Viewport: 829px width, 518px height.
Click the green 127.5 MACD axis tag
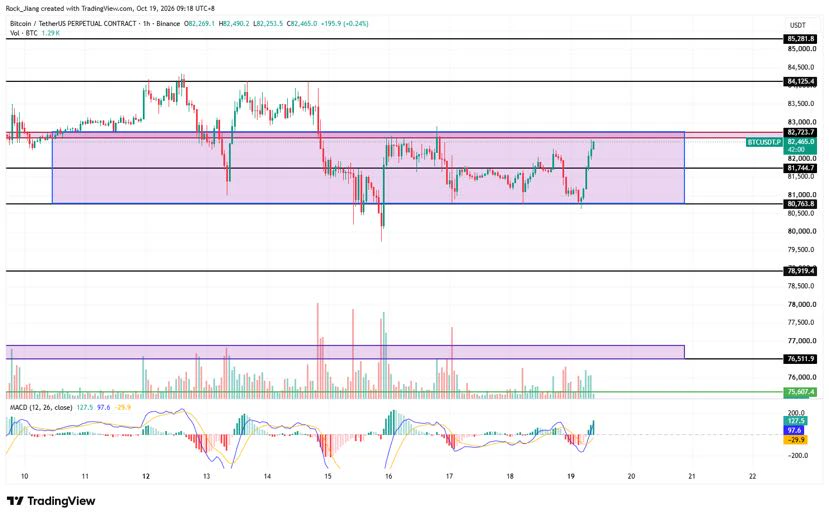tap(795, 421)
